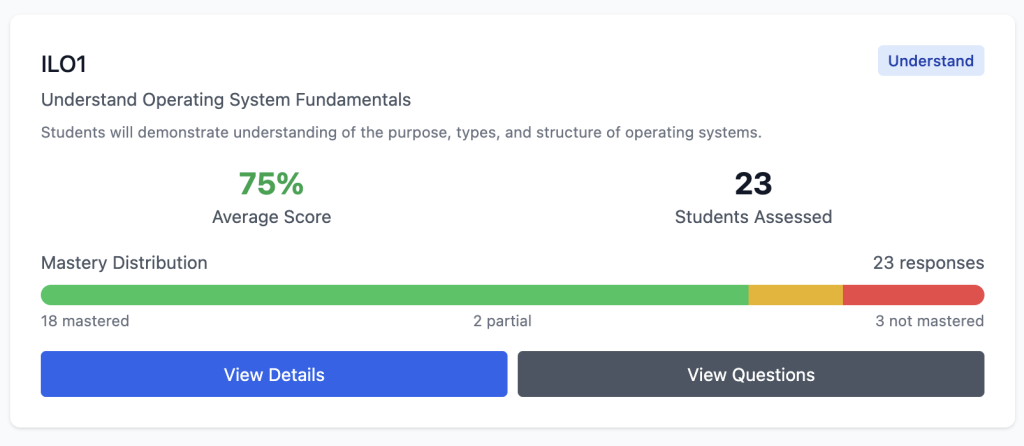This screenshot has width=1024, height=446.
Task: Click the Mastery Distribution label
Action: (124, 263)
